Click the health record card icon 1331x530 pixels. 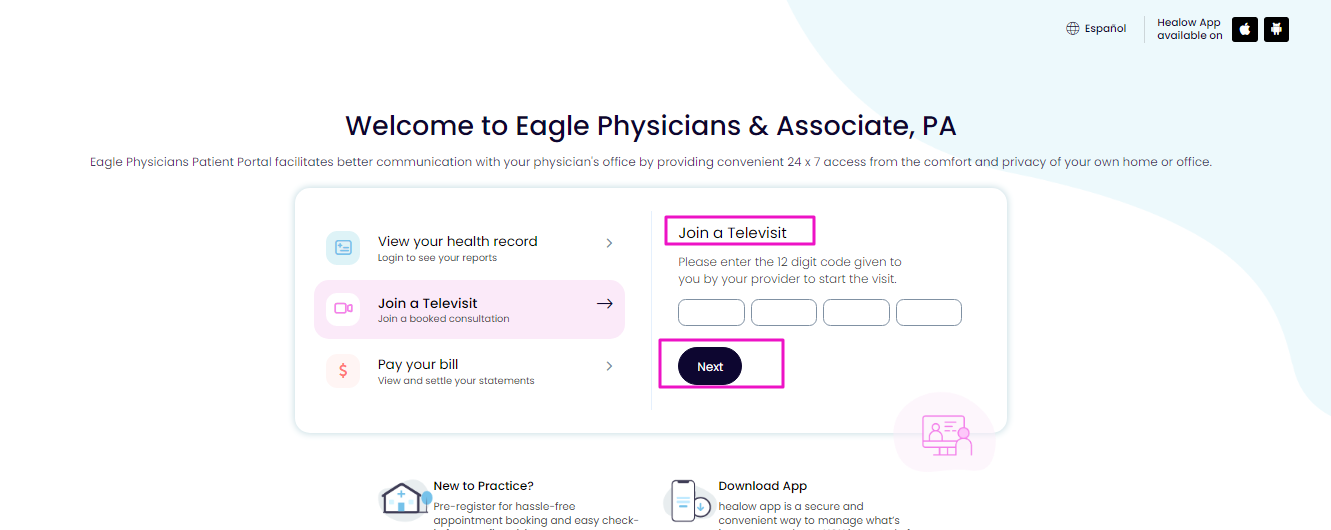tap(343, 248)
